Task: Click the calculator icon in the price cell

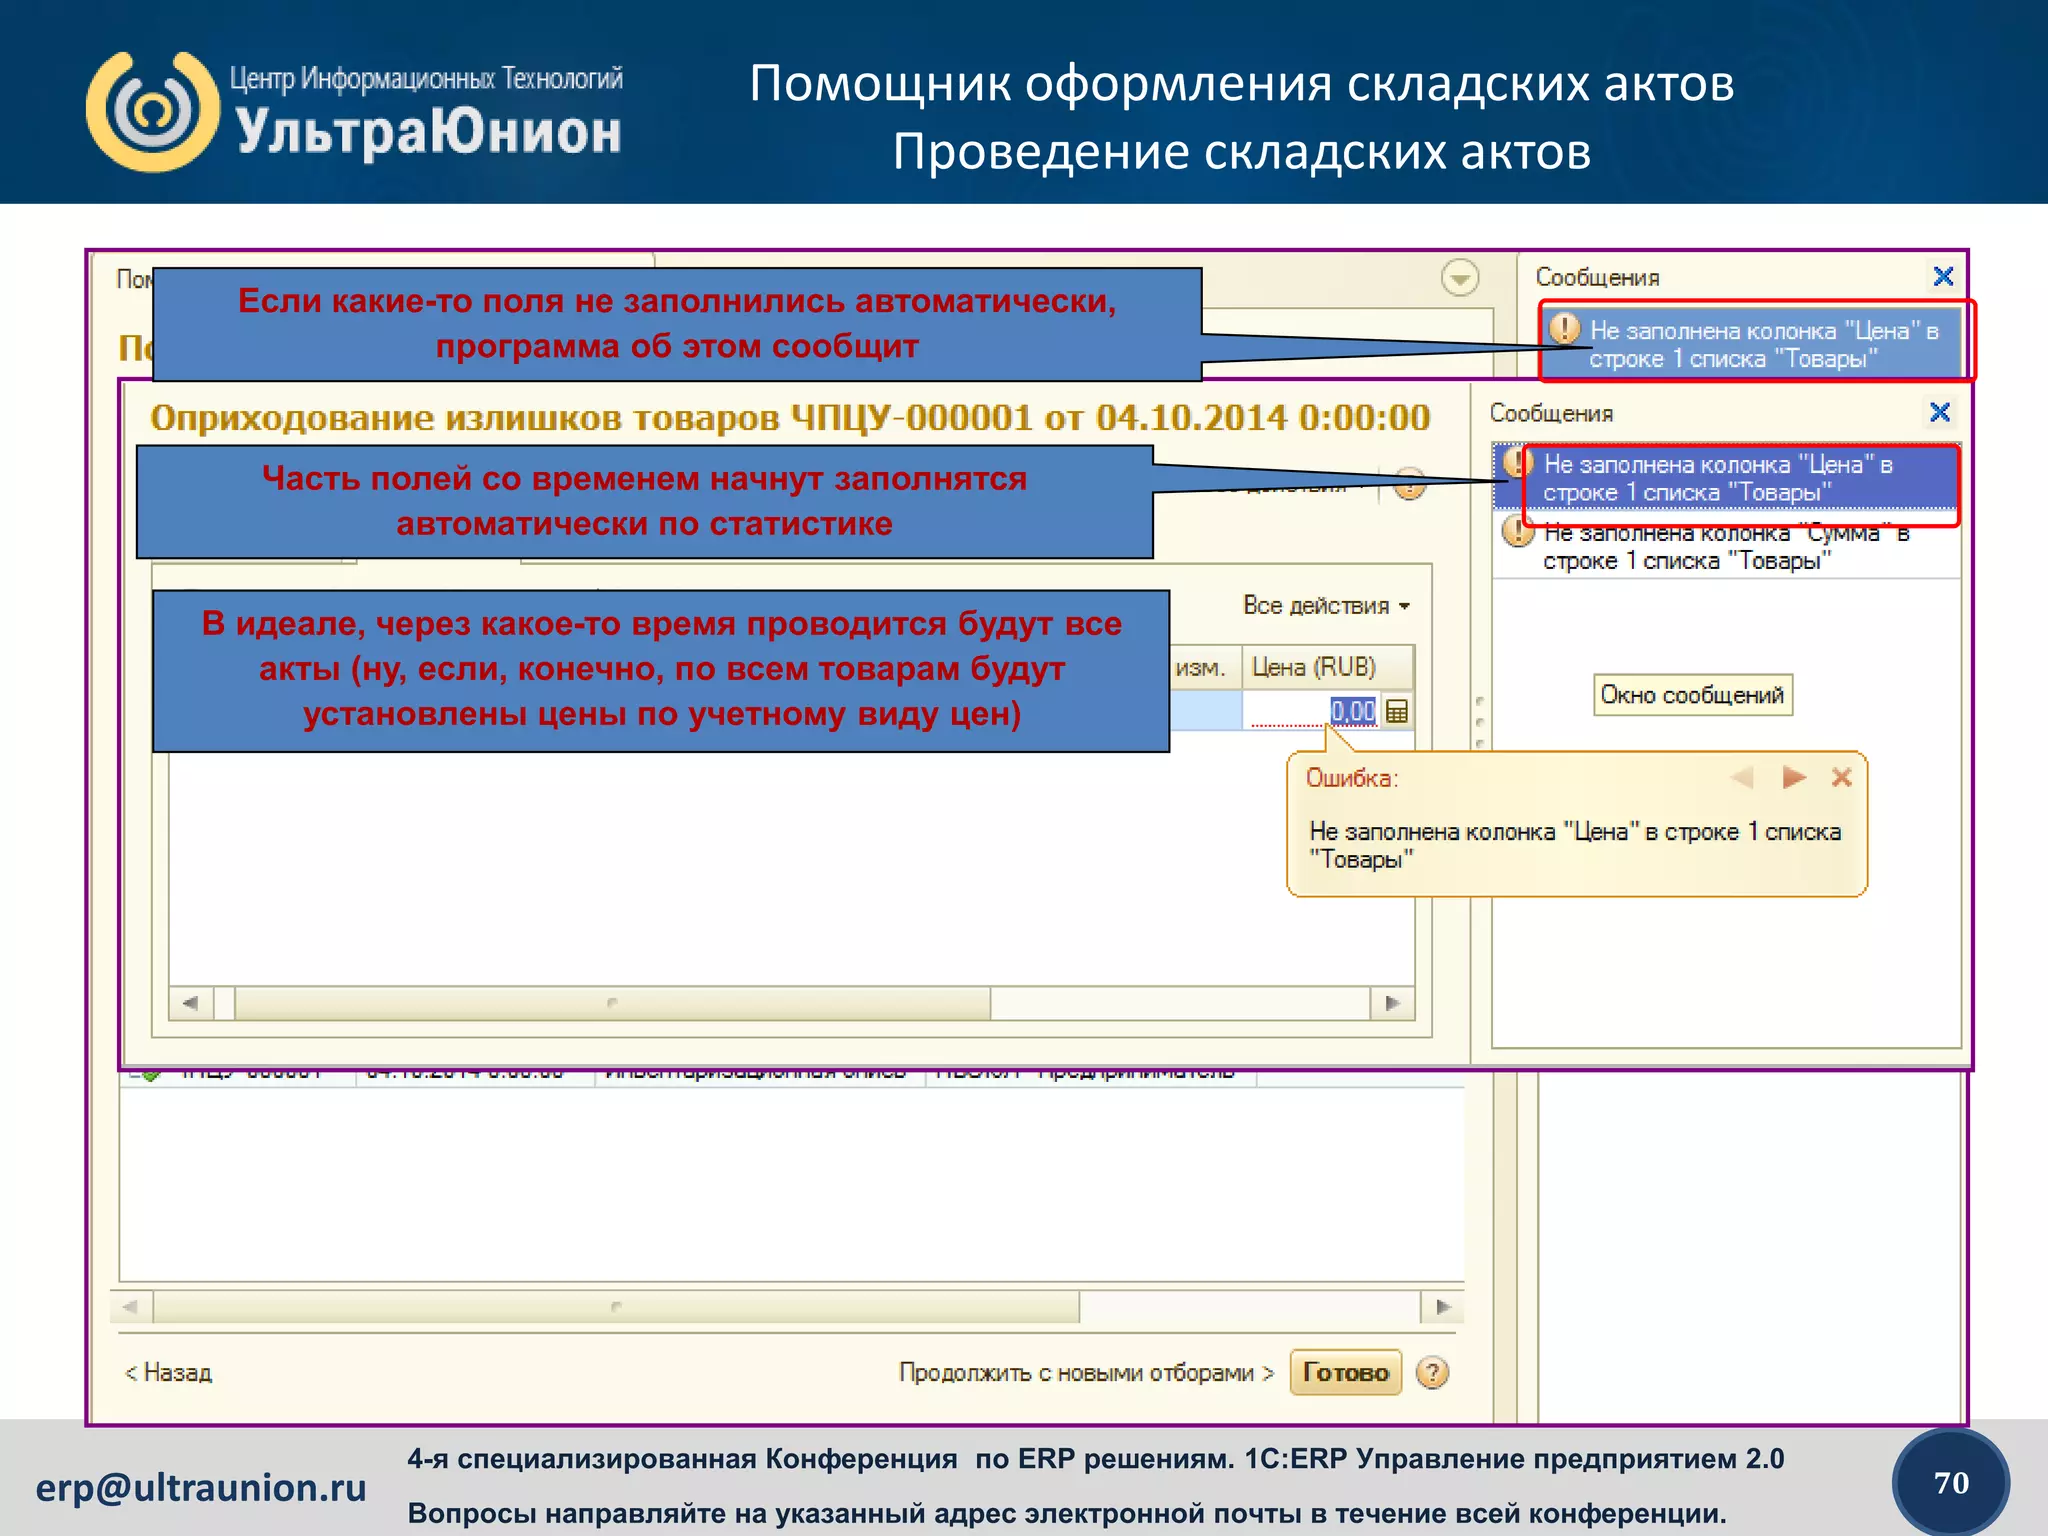Action: [1397, 711]
